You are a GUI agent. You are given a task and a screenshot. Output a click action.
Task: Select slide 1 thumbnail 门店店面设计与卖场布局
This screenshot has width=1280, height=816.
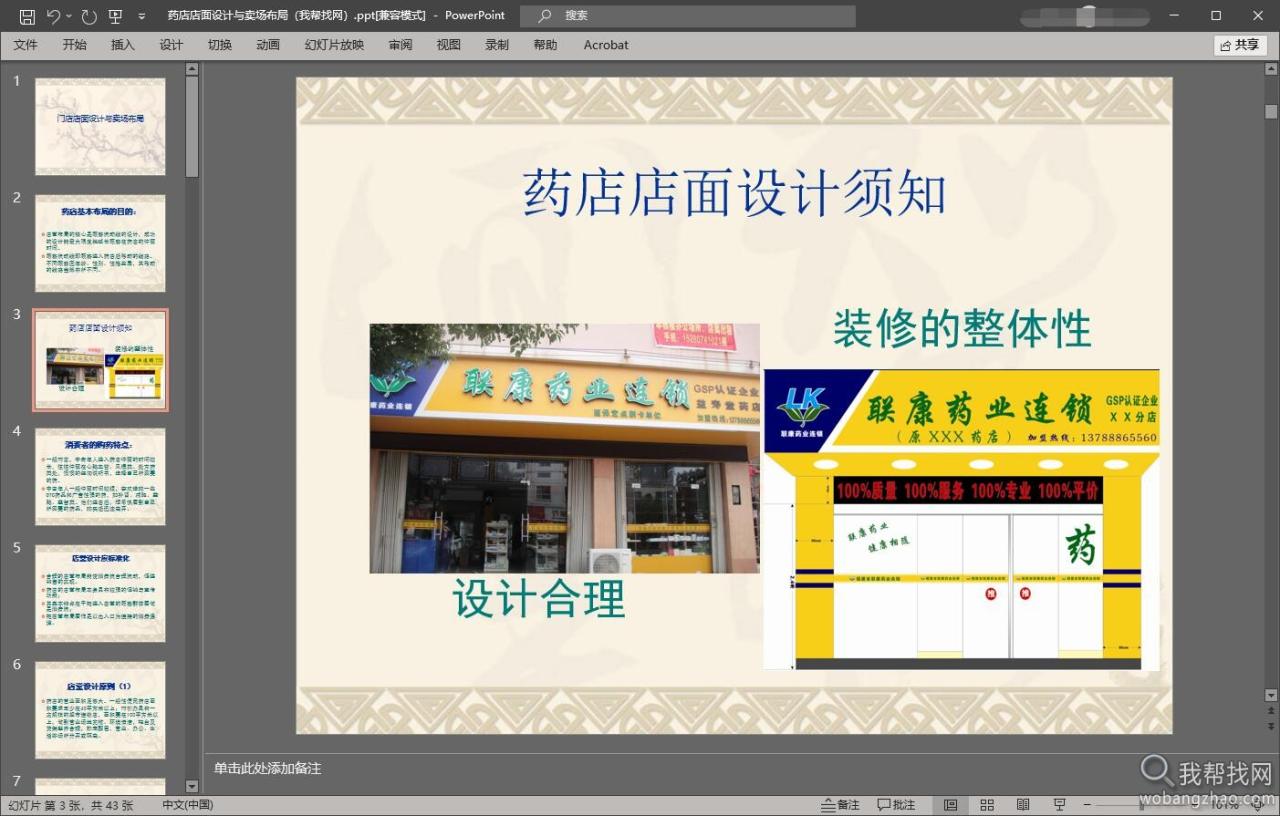pyautogui.click(x=100, y=126)
